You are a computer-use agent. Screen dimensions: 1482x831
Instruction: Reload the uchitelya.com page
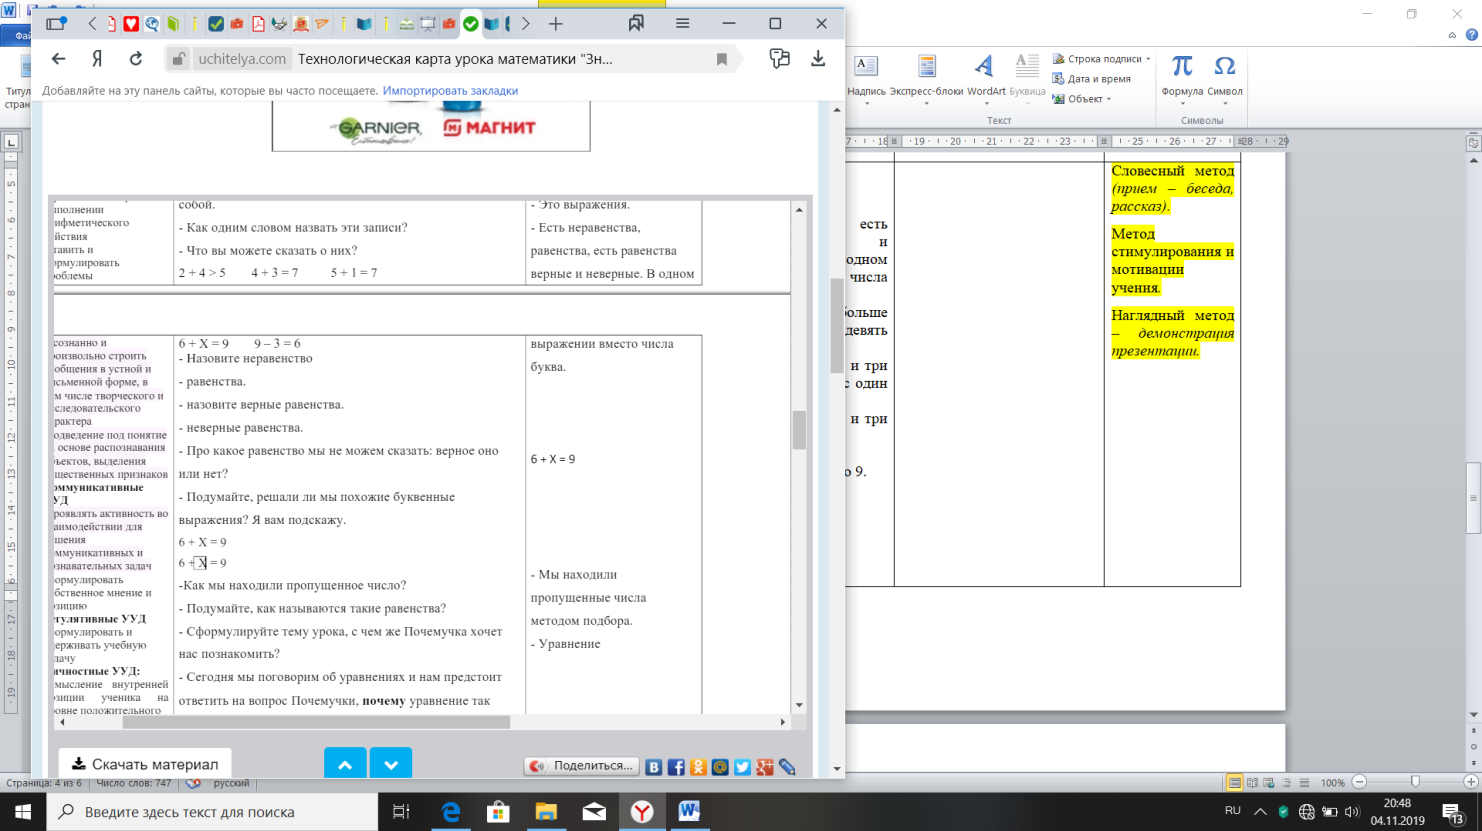136,59
